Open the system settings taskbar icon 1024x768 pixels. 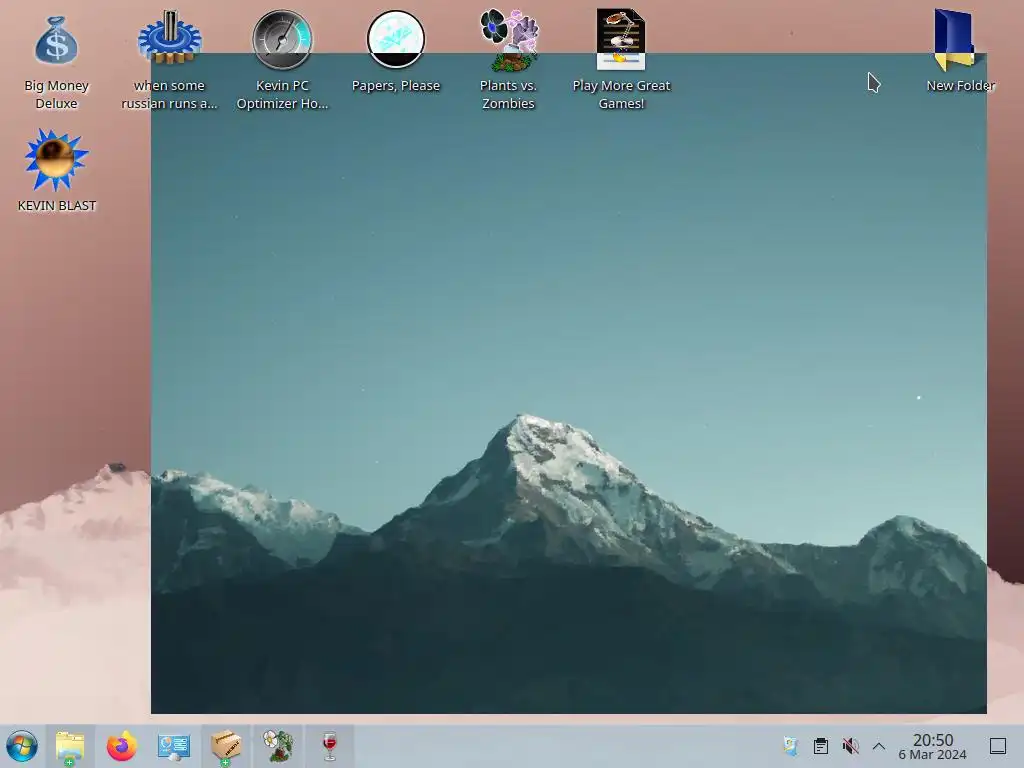[174, 746]
